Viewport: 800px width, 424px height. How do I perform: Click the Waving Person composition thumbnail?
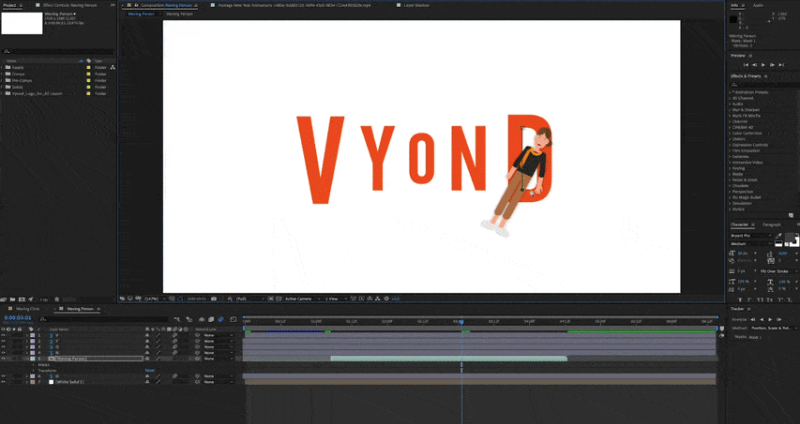(22, 23)
